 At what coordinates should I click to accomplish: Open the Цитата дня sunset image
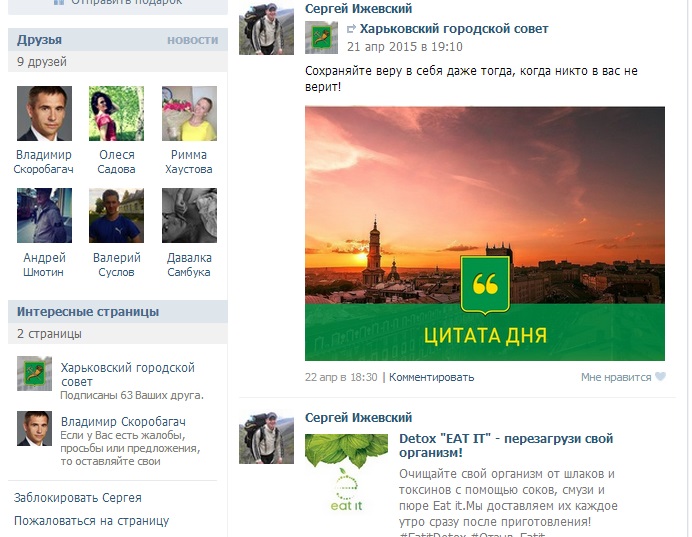coord(485,233)
